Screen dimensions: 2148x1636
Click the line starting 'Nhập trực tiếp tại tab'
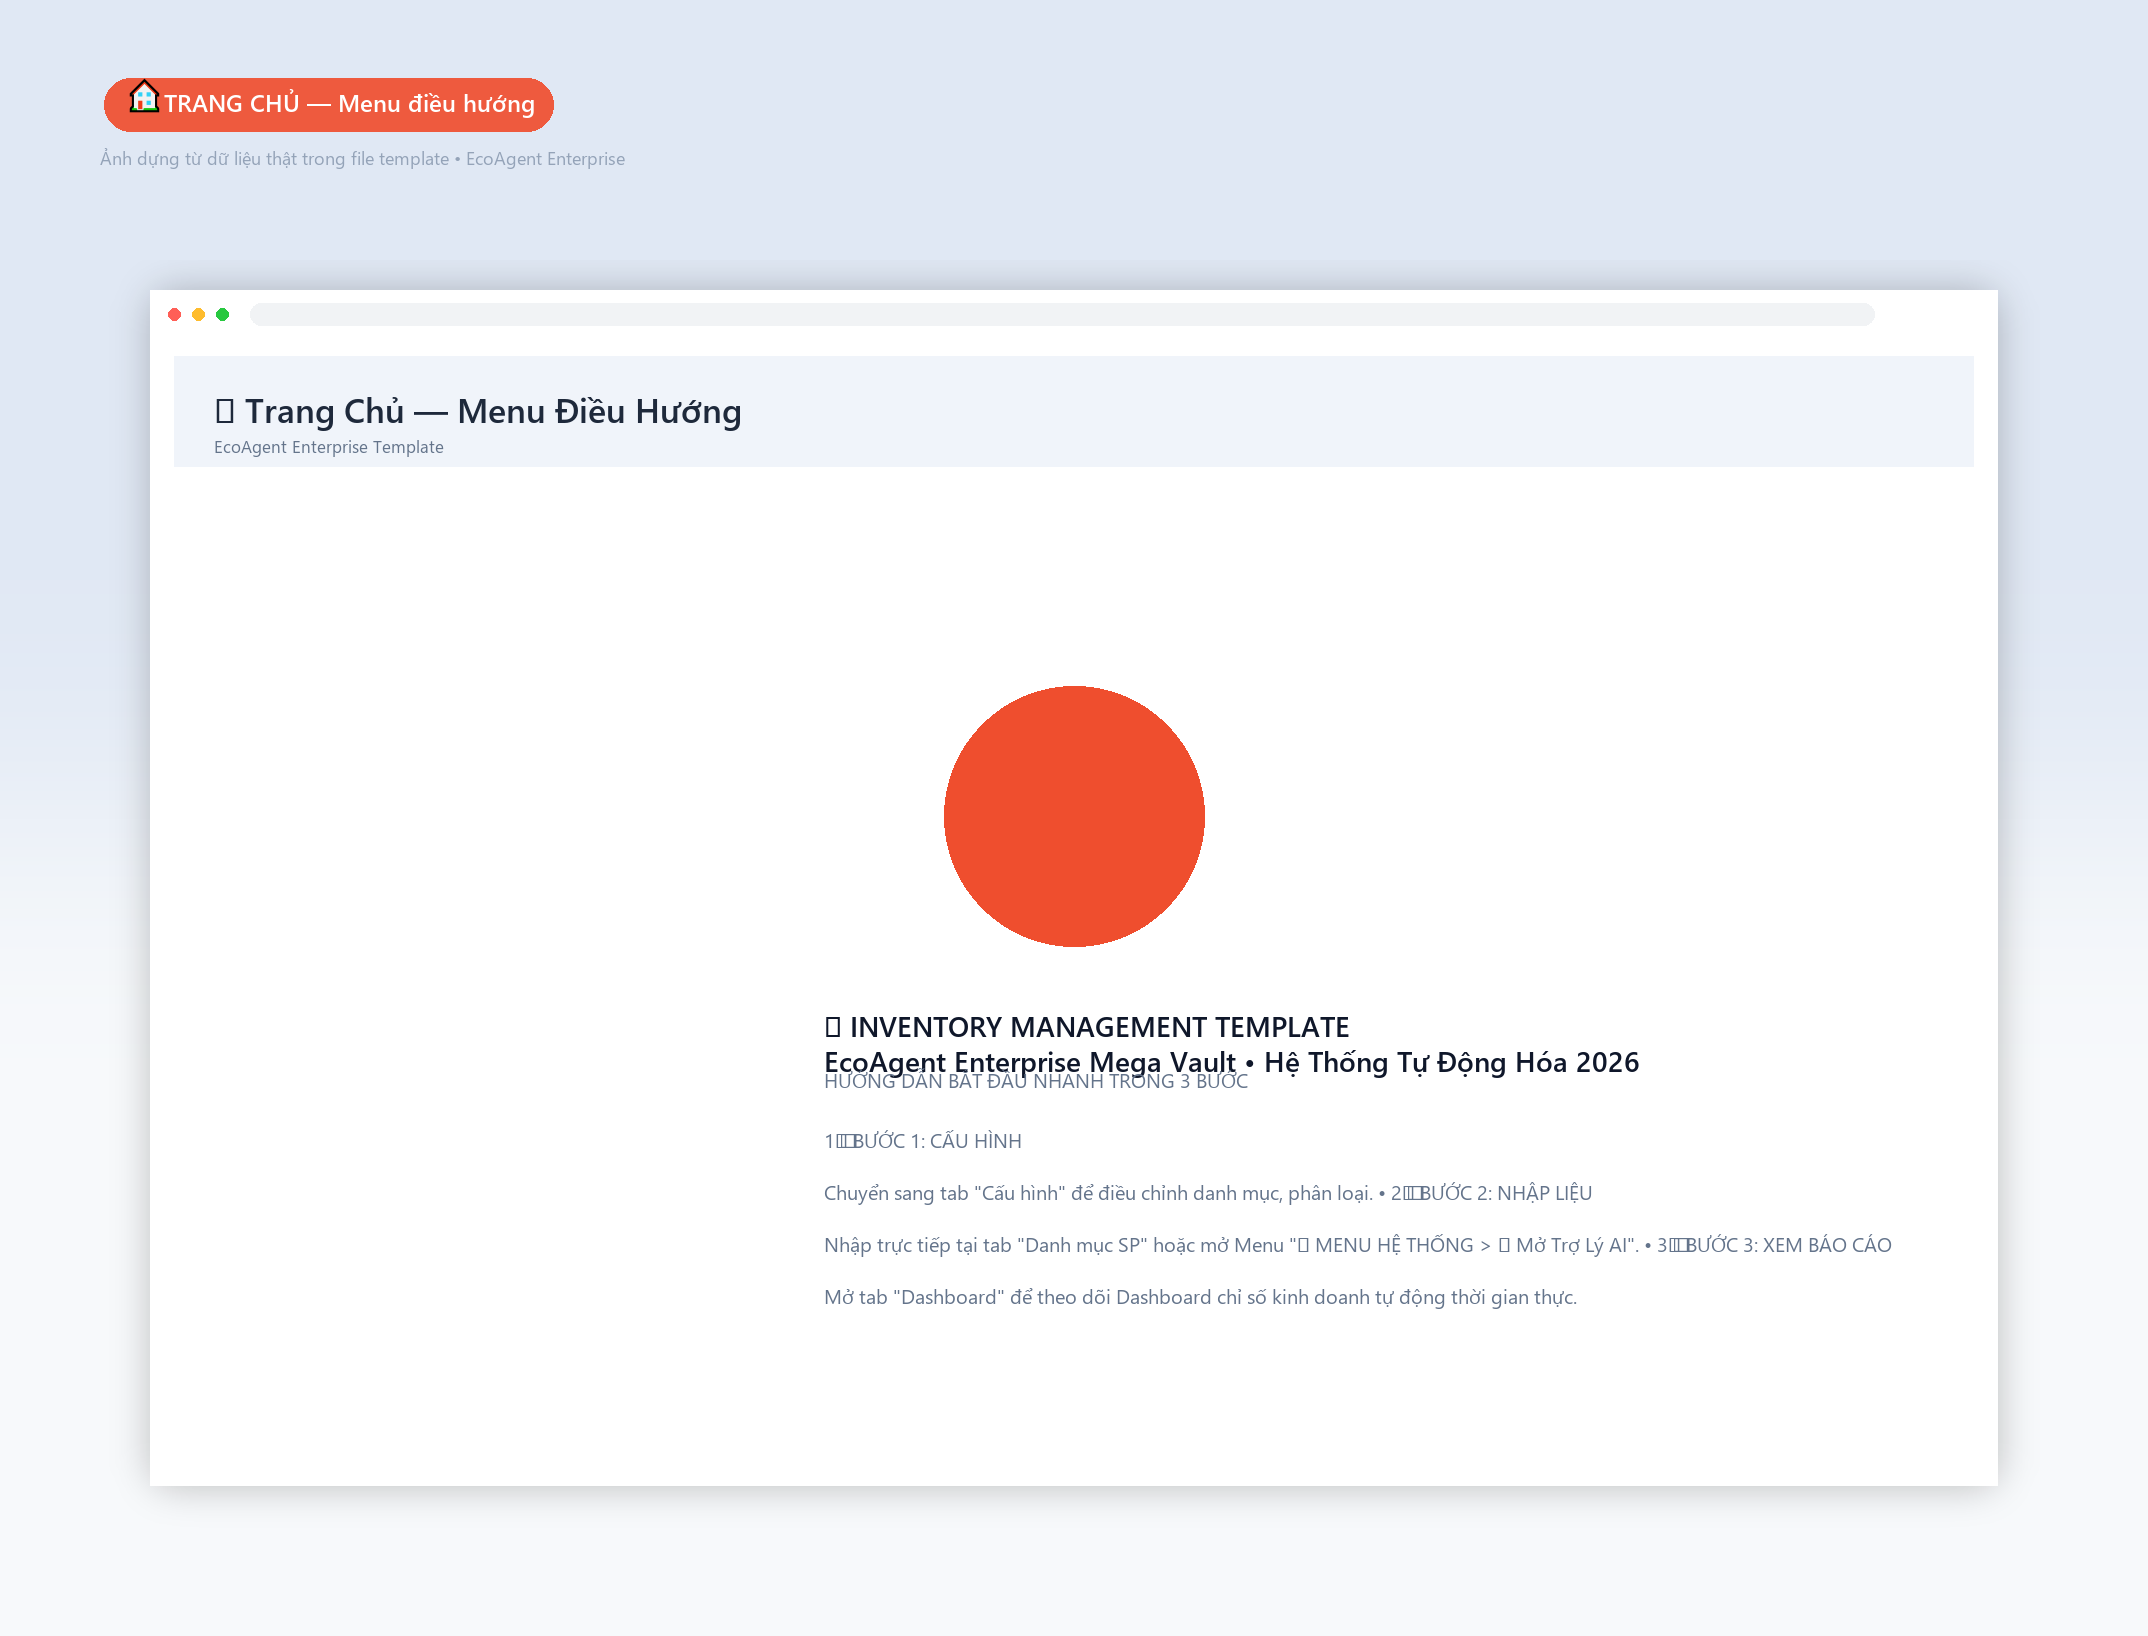click(x=1358, y=1245)
